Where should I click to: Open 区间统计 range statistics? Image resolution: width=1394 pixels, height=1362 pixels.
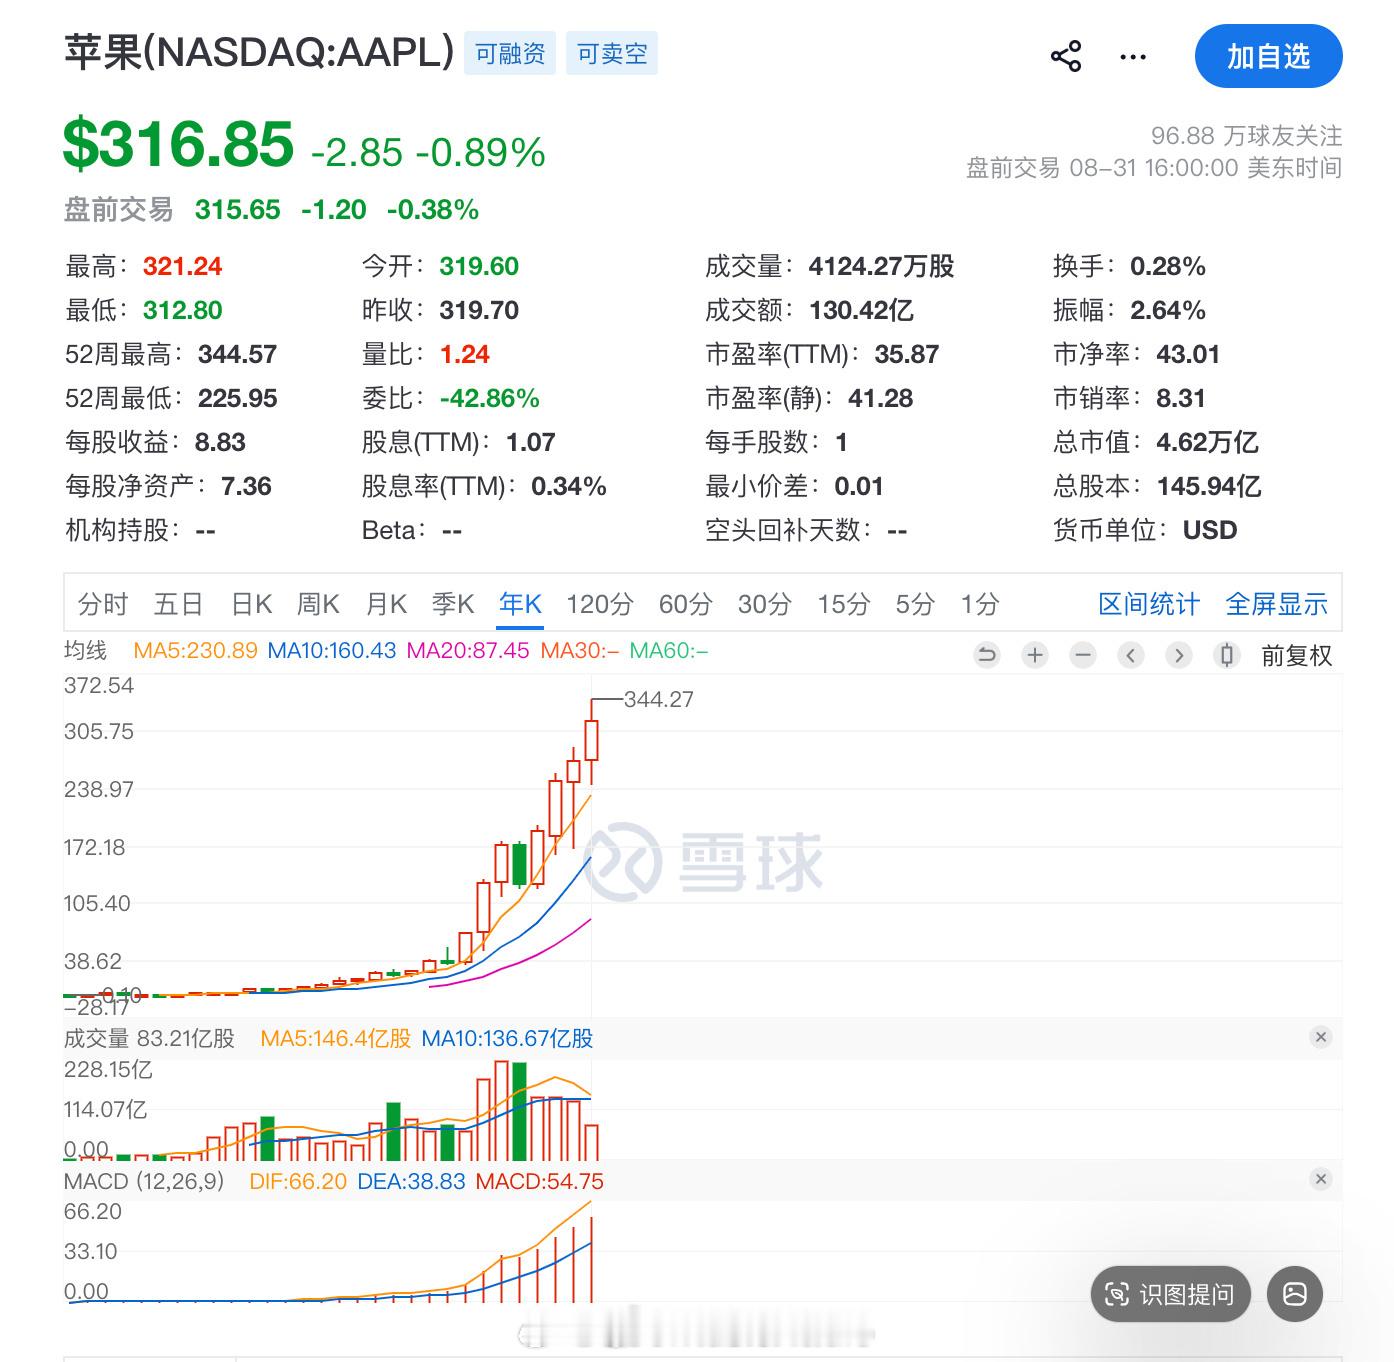coord(1148,604)
